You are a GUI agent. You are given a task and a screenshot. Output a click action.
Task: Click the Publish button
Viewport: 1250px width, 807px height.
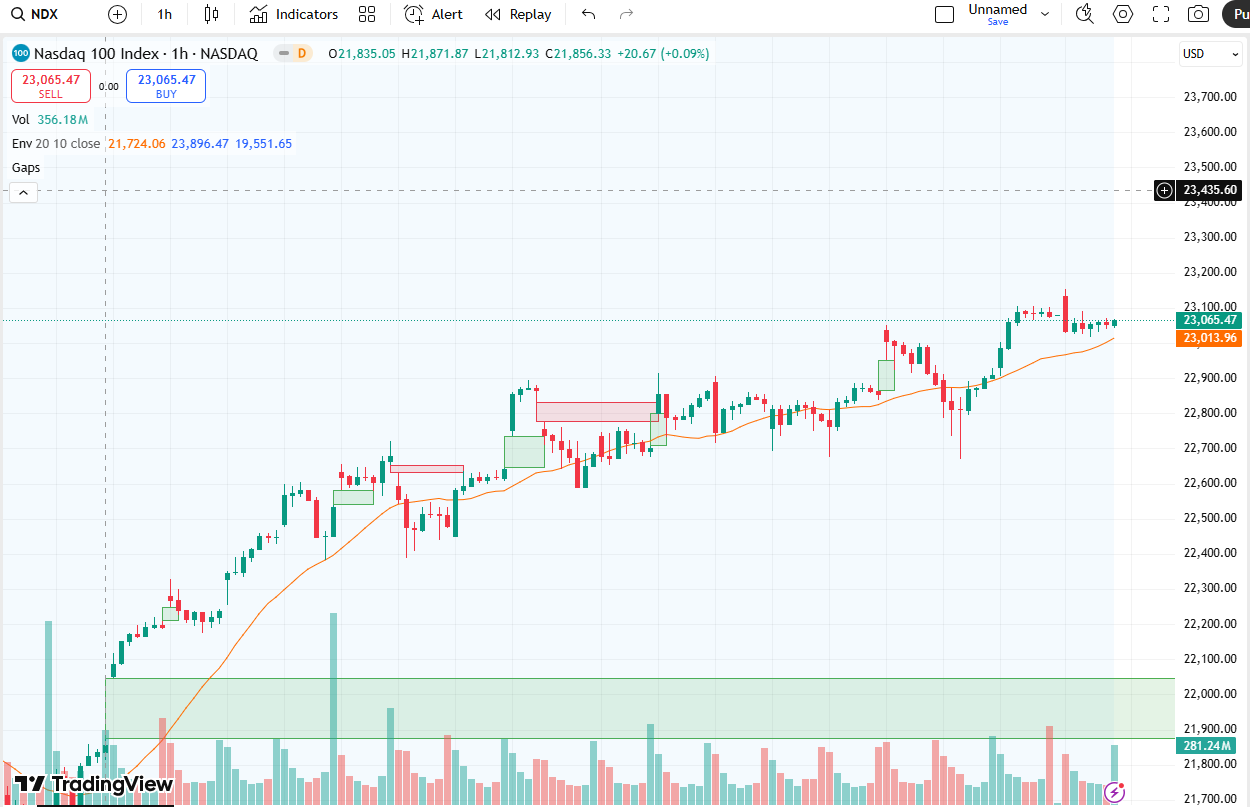point(1236,14)
